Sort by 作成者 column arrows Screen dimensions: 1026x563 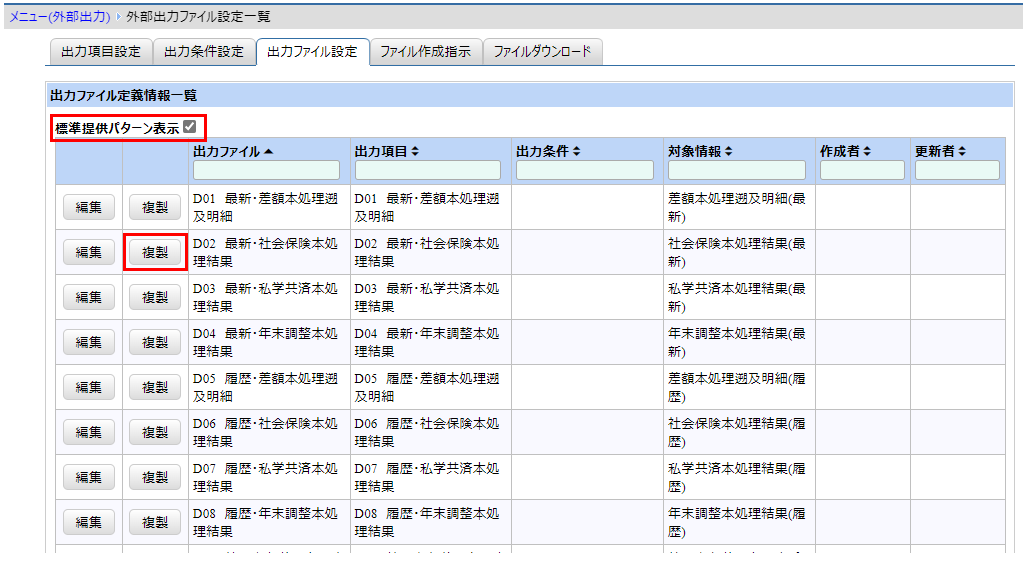pos(867,151)
